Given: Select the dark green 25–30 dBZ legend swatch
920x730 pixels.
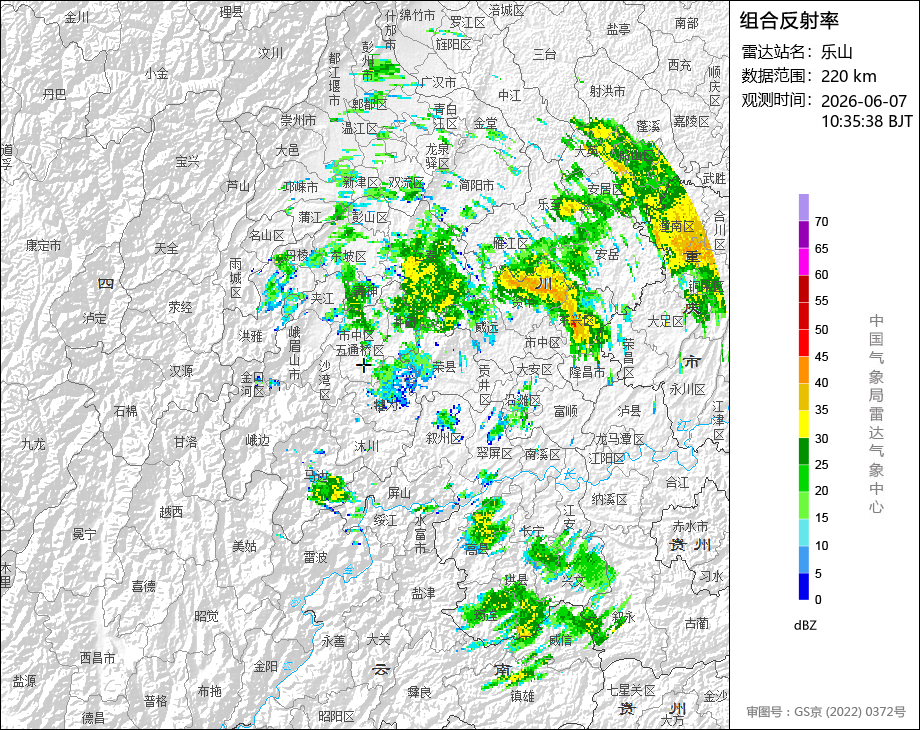Looking at the screenshot, I should [804, 451].
